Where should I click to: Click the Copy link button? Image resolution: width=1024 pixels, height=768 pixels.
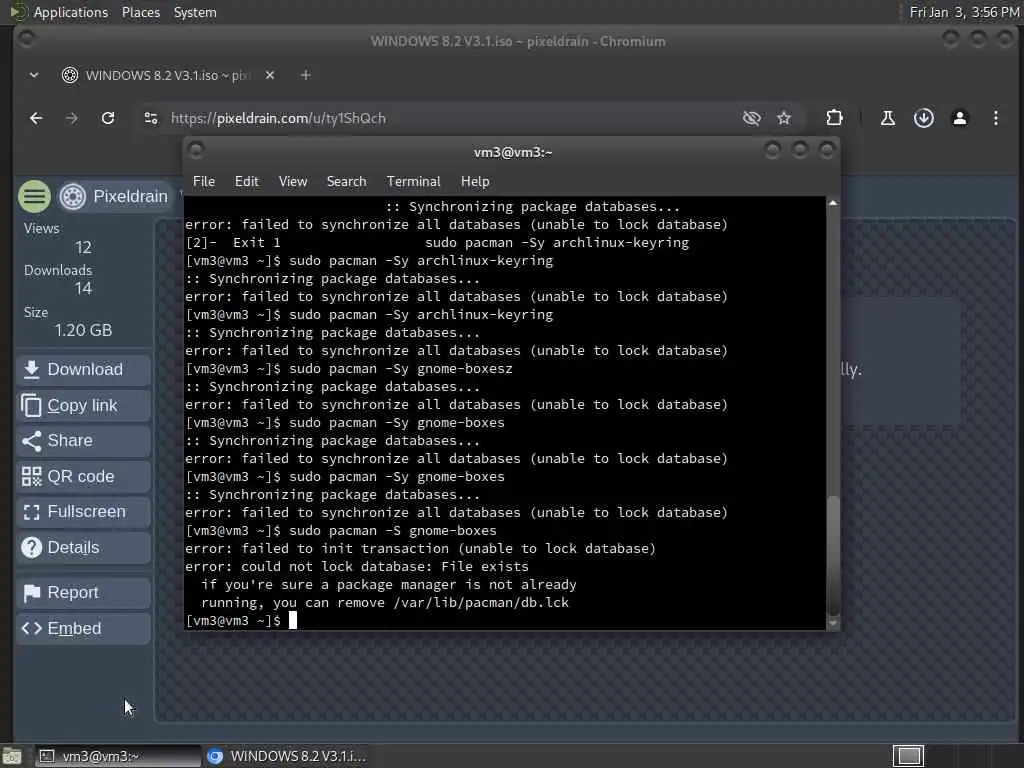click(84, 405)
